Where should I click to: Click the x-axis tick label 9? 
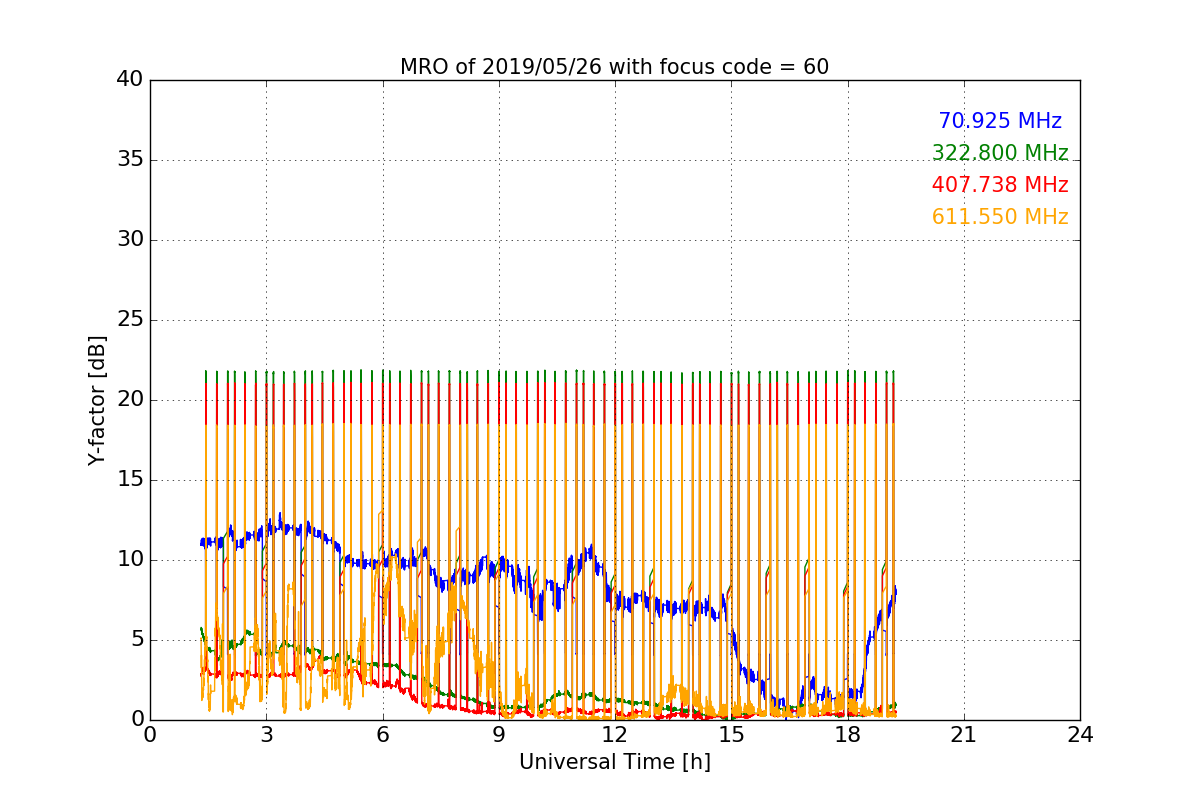[x=499, y=735]
